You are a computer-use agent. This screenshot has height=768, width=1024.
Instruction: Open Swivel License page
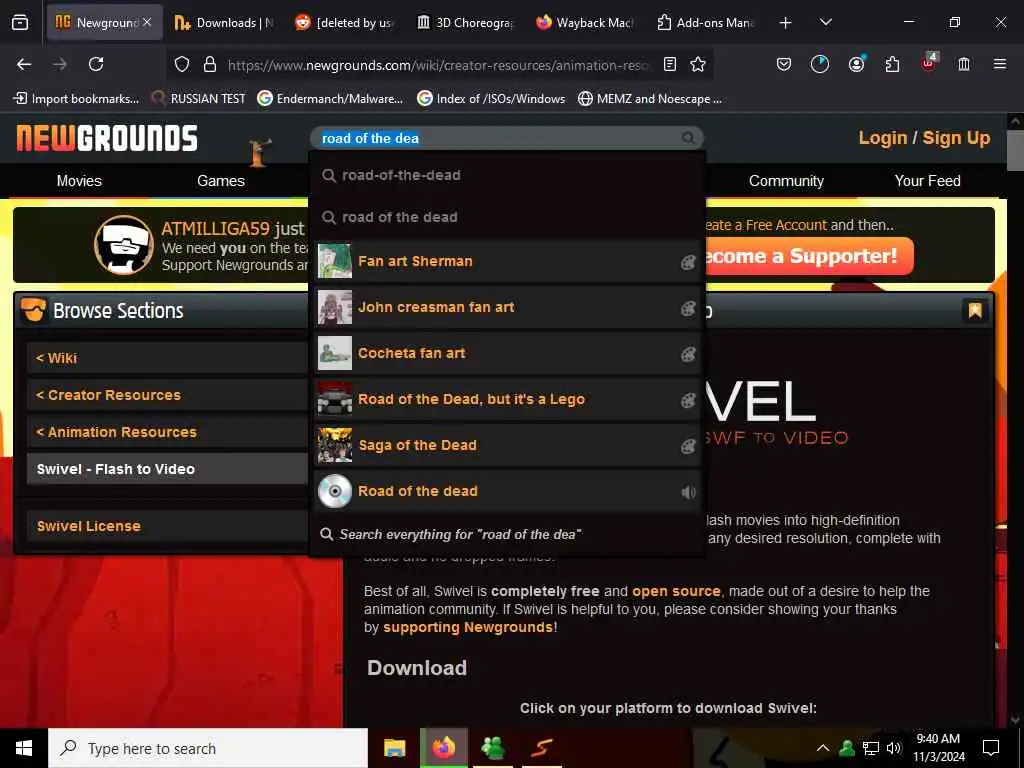pyautogui.click(x=167, y=526)
